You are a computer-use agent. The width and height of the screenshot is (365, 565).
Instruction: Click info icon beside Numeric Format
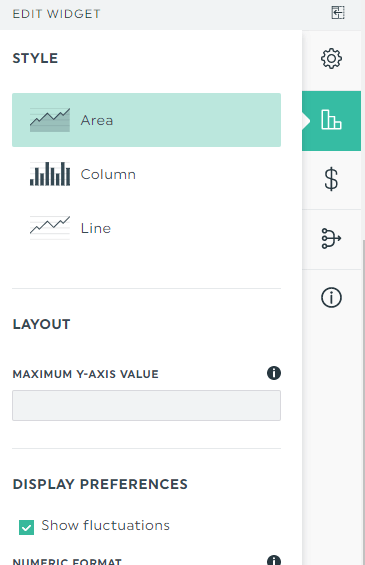point(274,561)
